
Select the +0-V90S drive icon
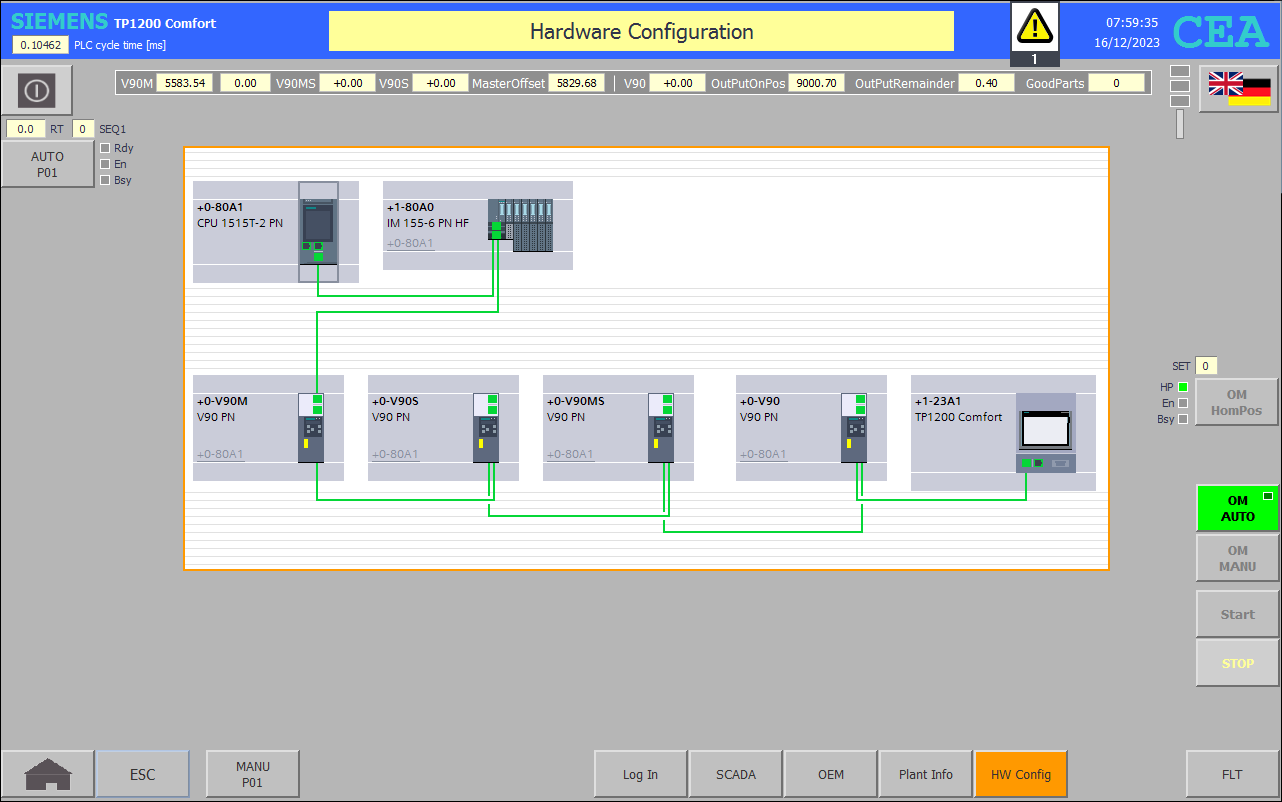[x=486, y=428]
